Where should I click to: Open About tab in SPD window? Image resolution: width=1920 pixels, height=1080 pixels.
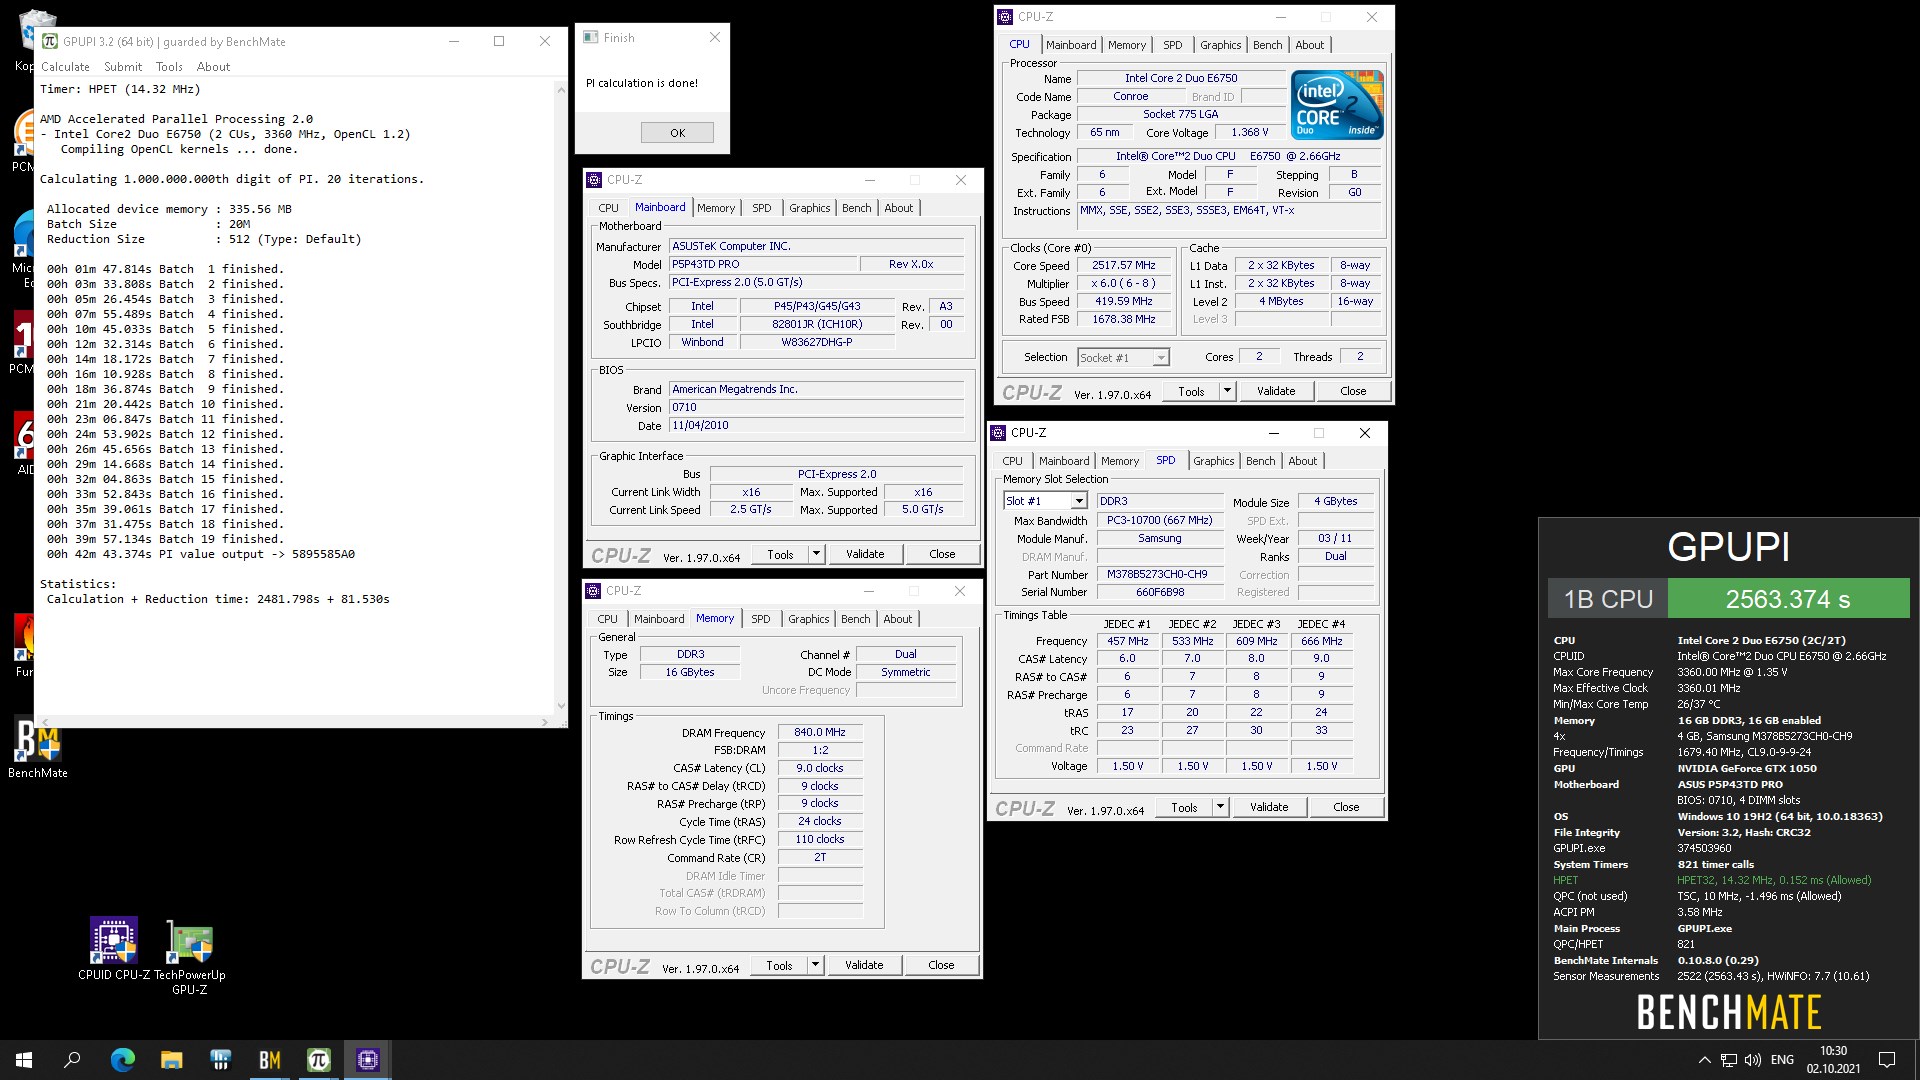click(x=1302, y=461)
